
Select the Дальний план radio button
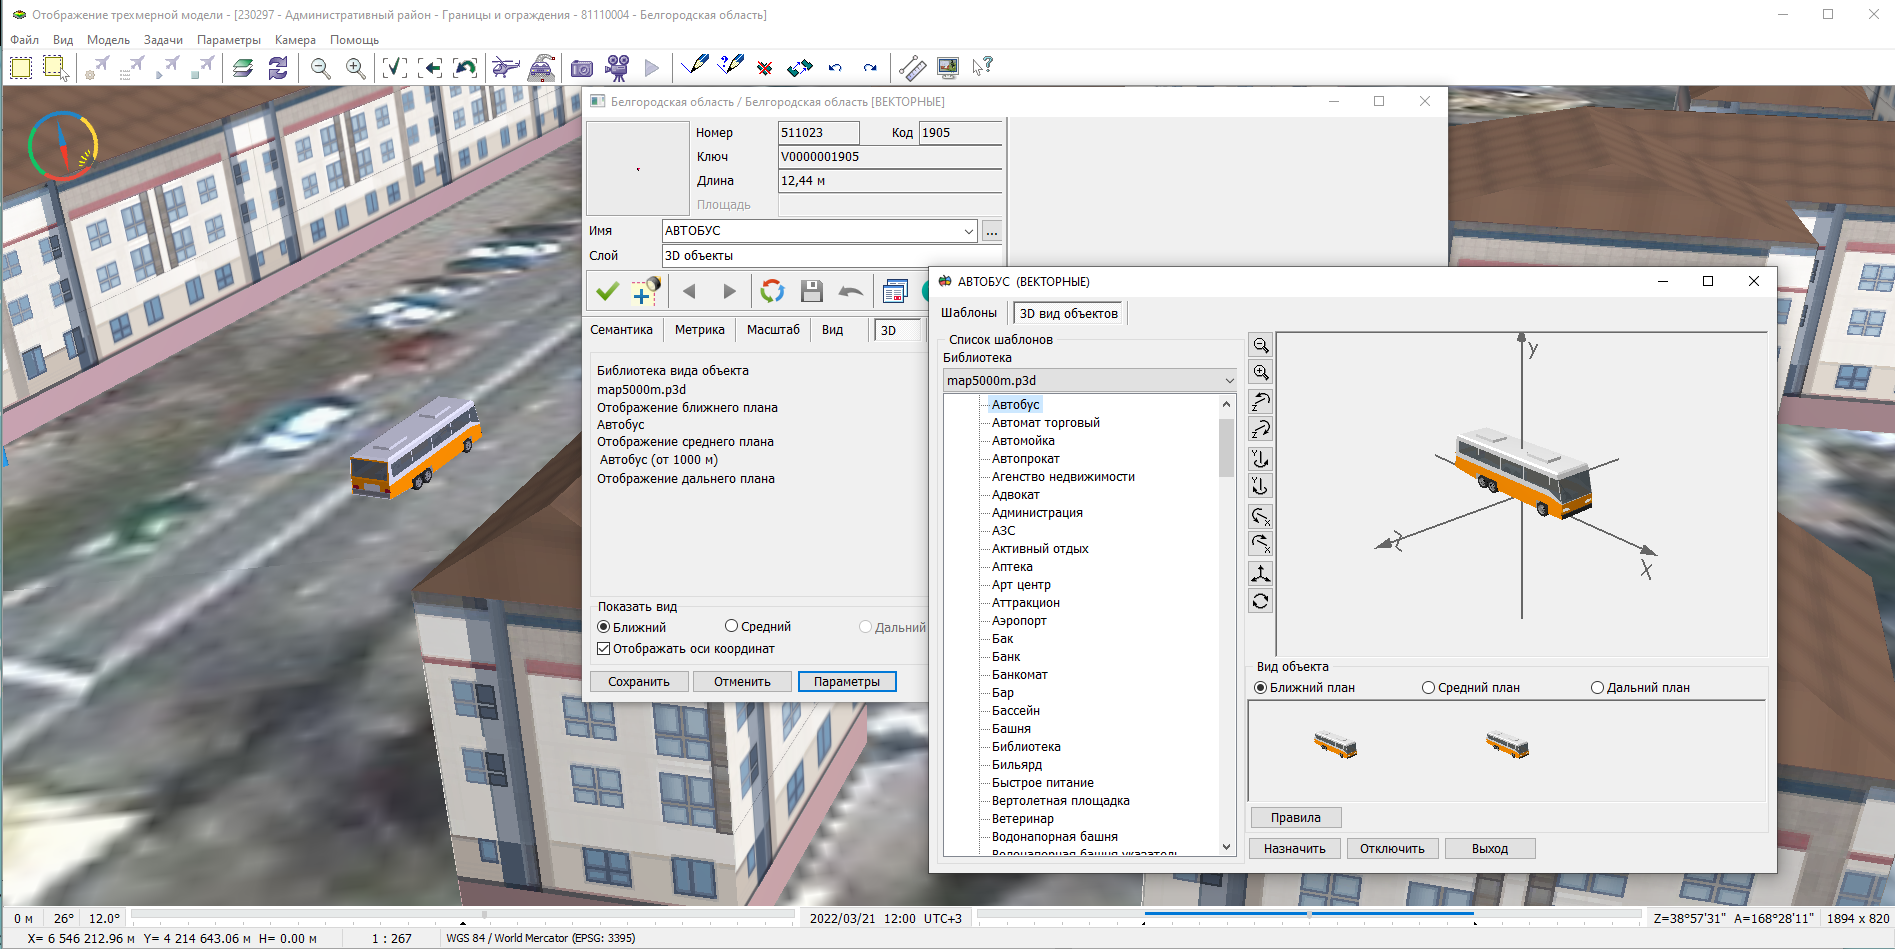(1597, 688)
